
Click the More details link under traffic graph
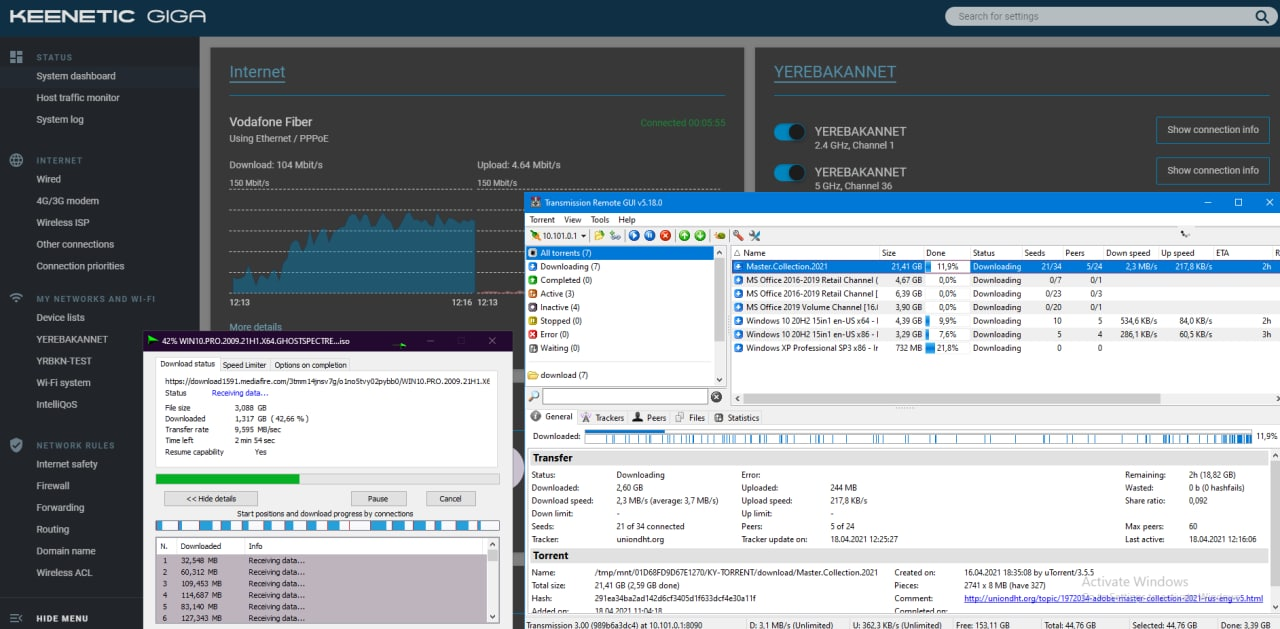coord(255,327)
